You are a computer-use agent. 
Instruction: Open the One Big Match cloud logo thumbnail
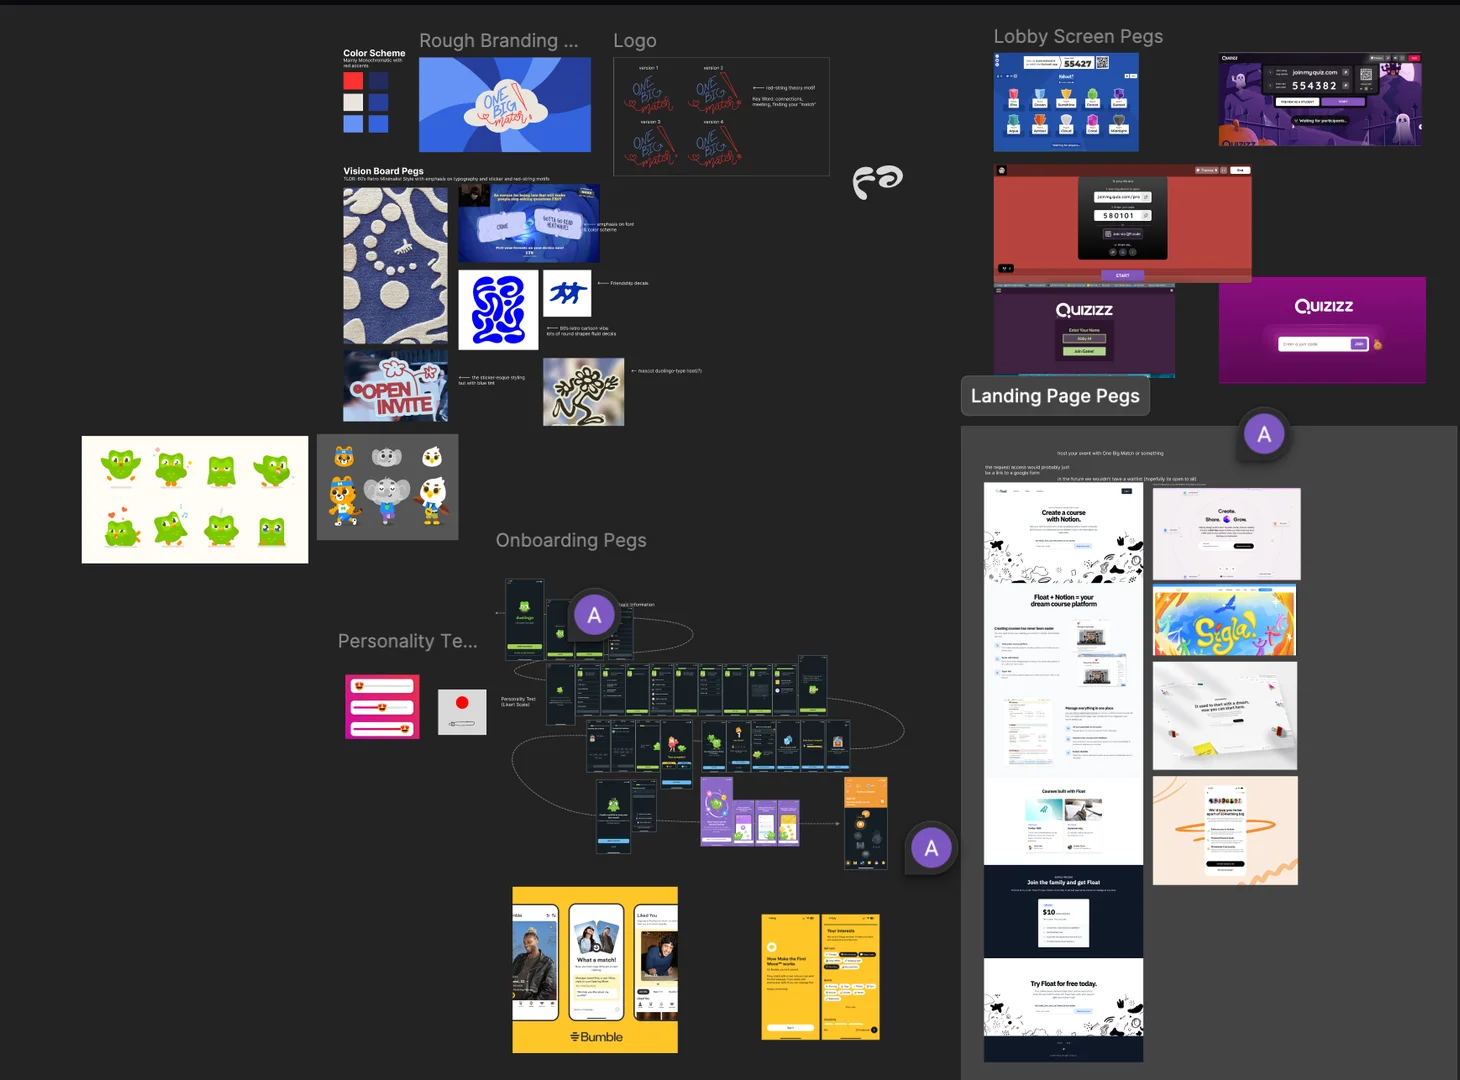[505, 105]
